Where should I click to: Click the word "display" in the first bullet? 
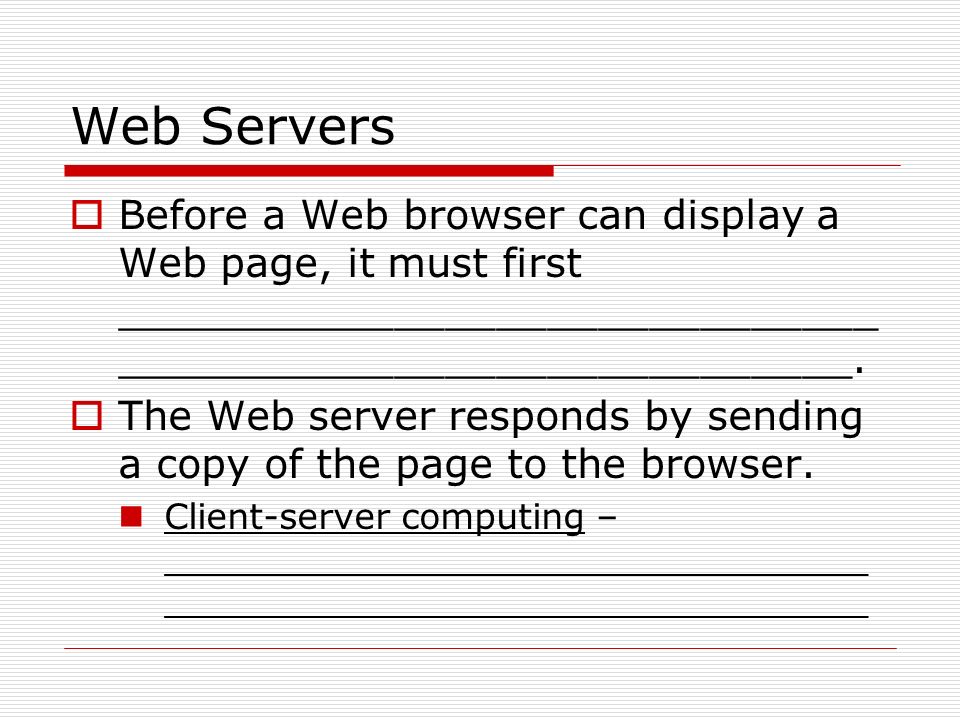(x=732, y=216)
